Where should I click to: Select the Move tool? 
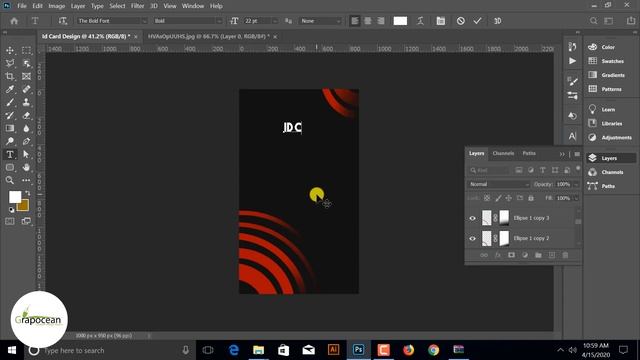tap(10, 50)
